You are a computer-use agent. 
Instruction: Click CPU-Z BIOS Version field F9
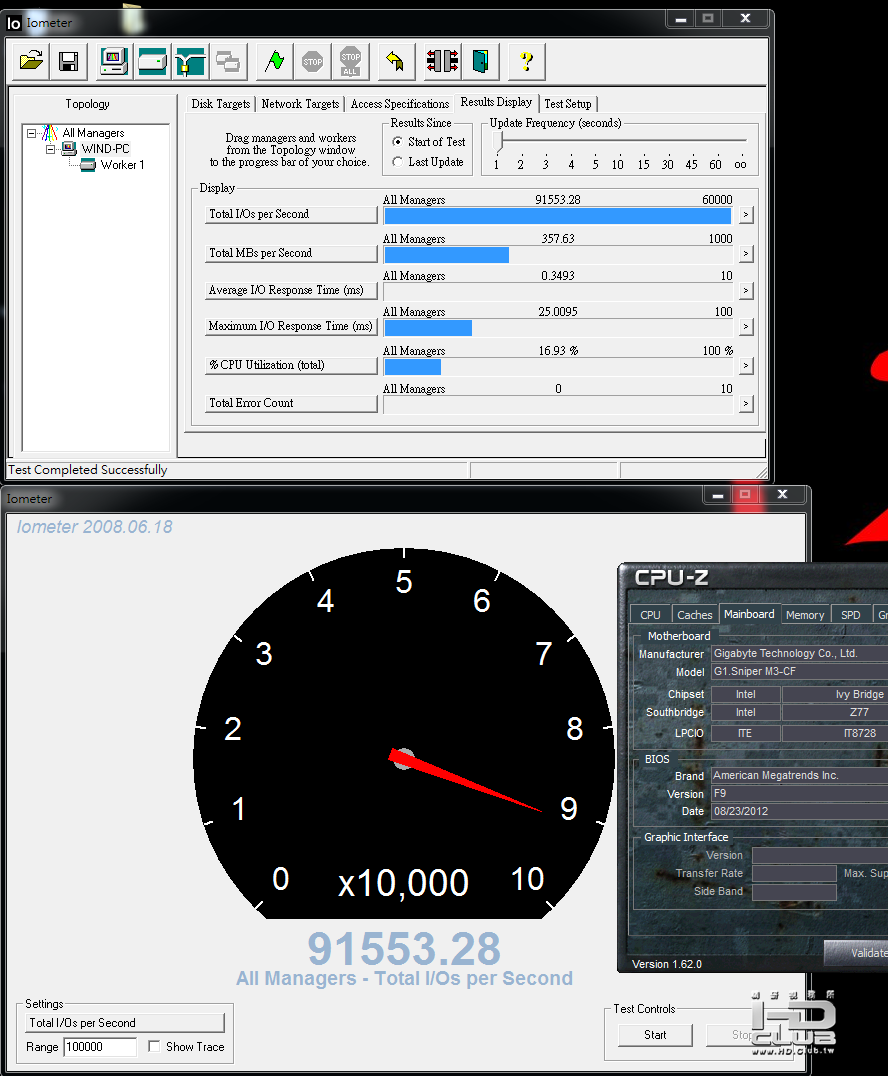799,793
